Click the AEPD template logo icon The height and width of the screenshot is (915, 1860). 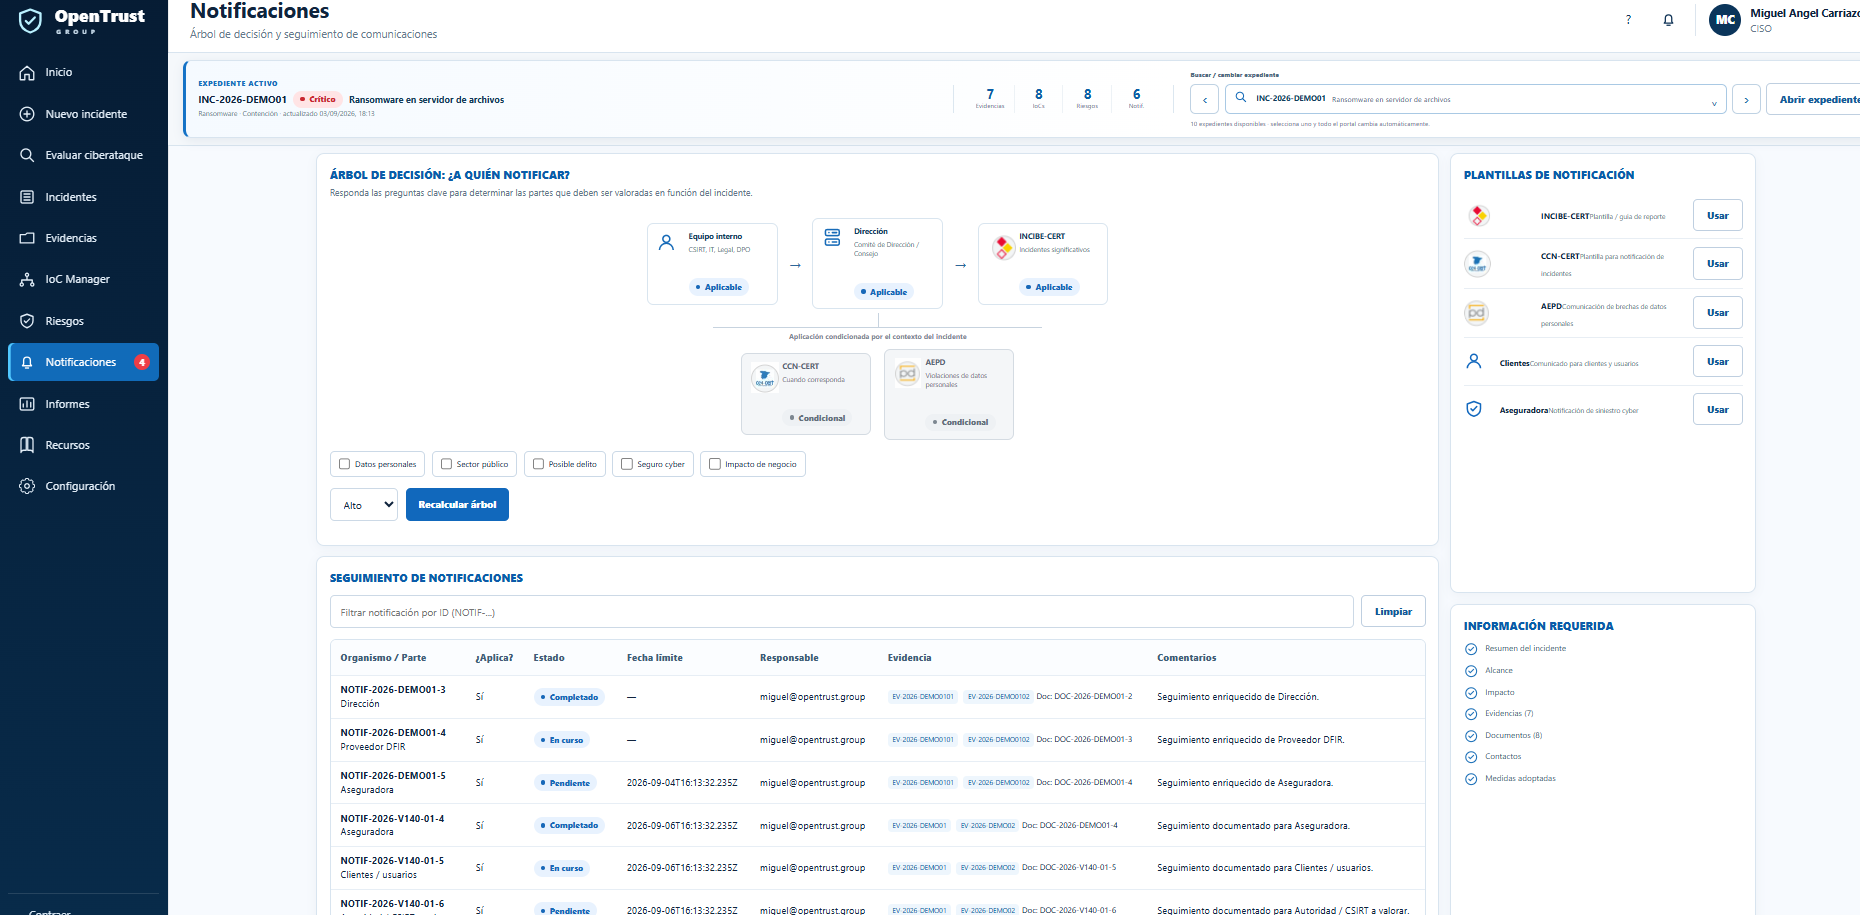click(x=1477, y=313)
